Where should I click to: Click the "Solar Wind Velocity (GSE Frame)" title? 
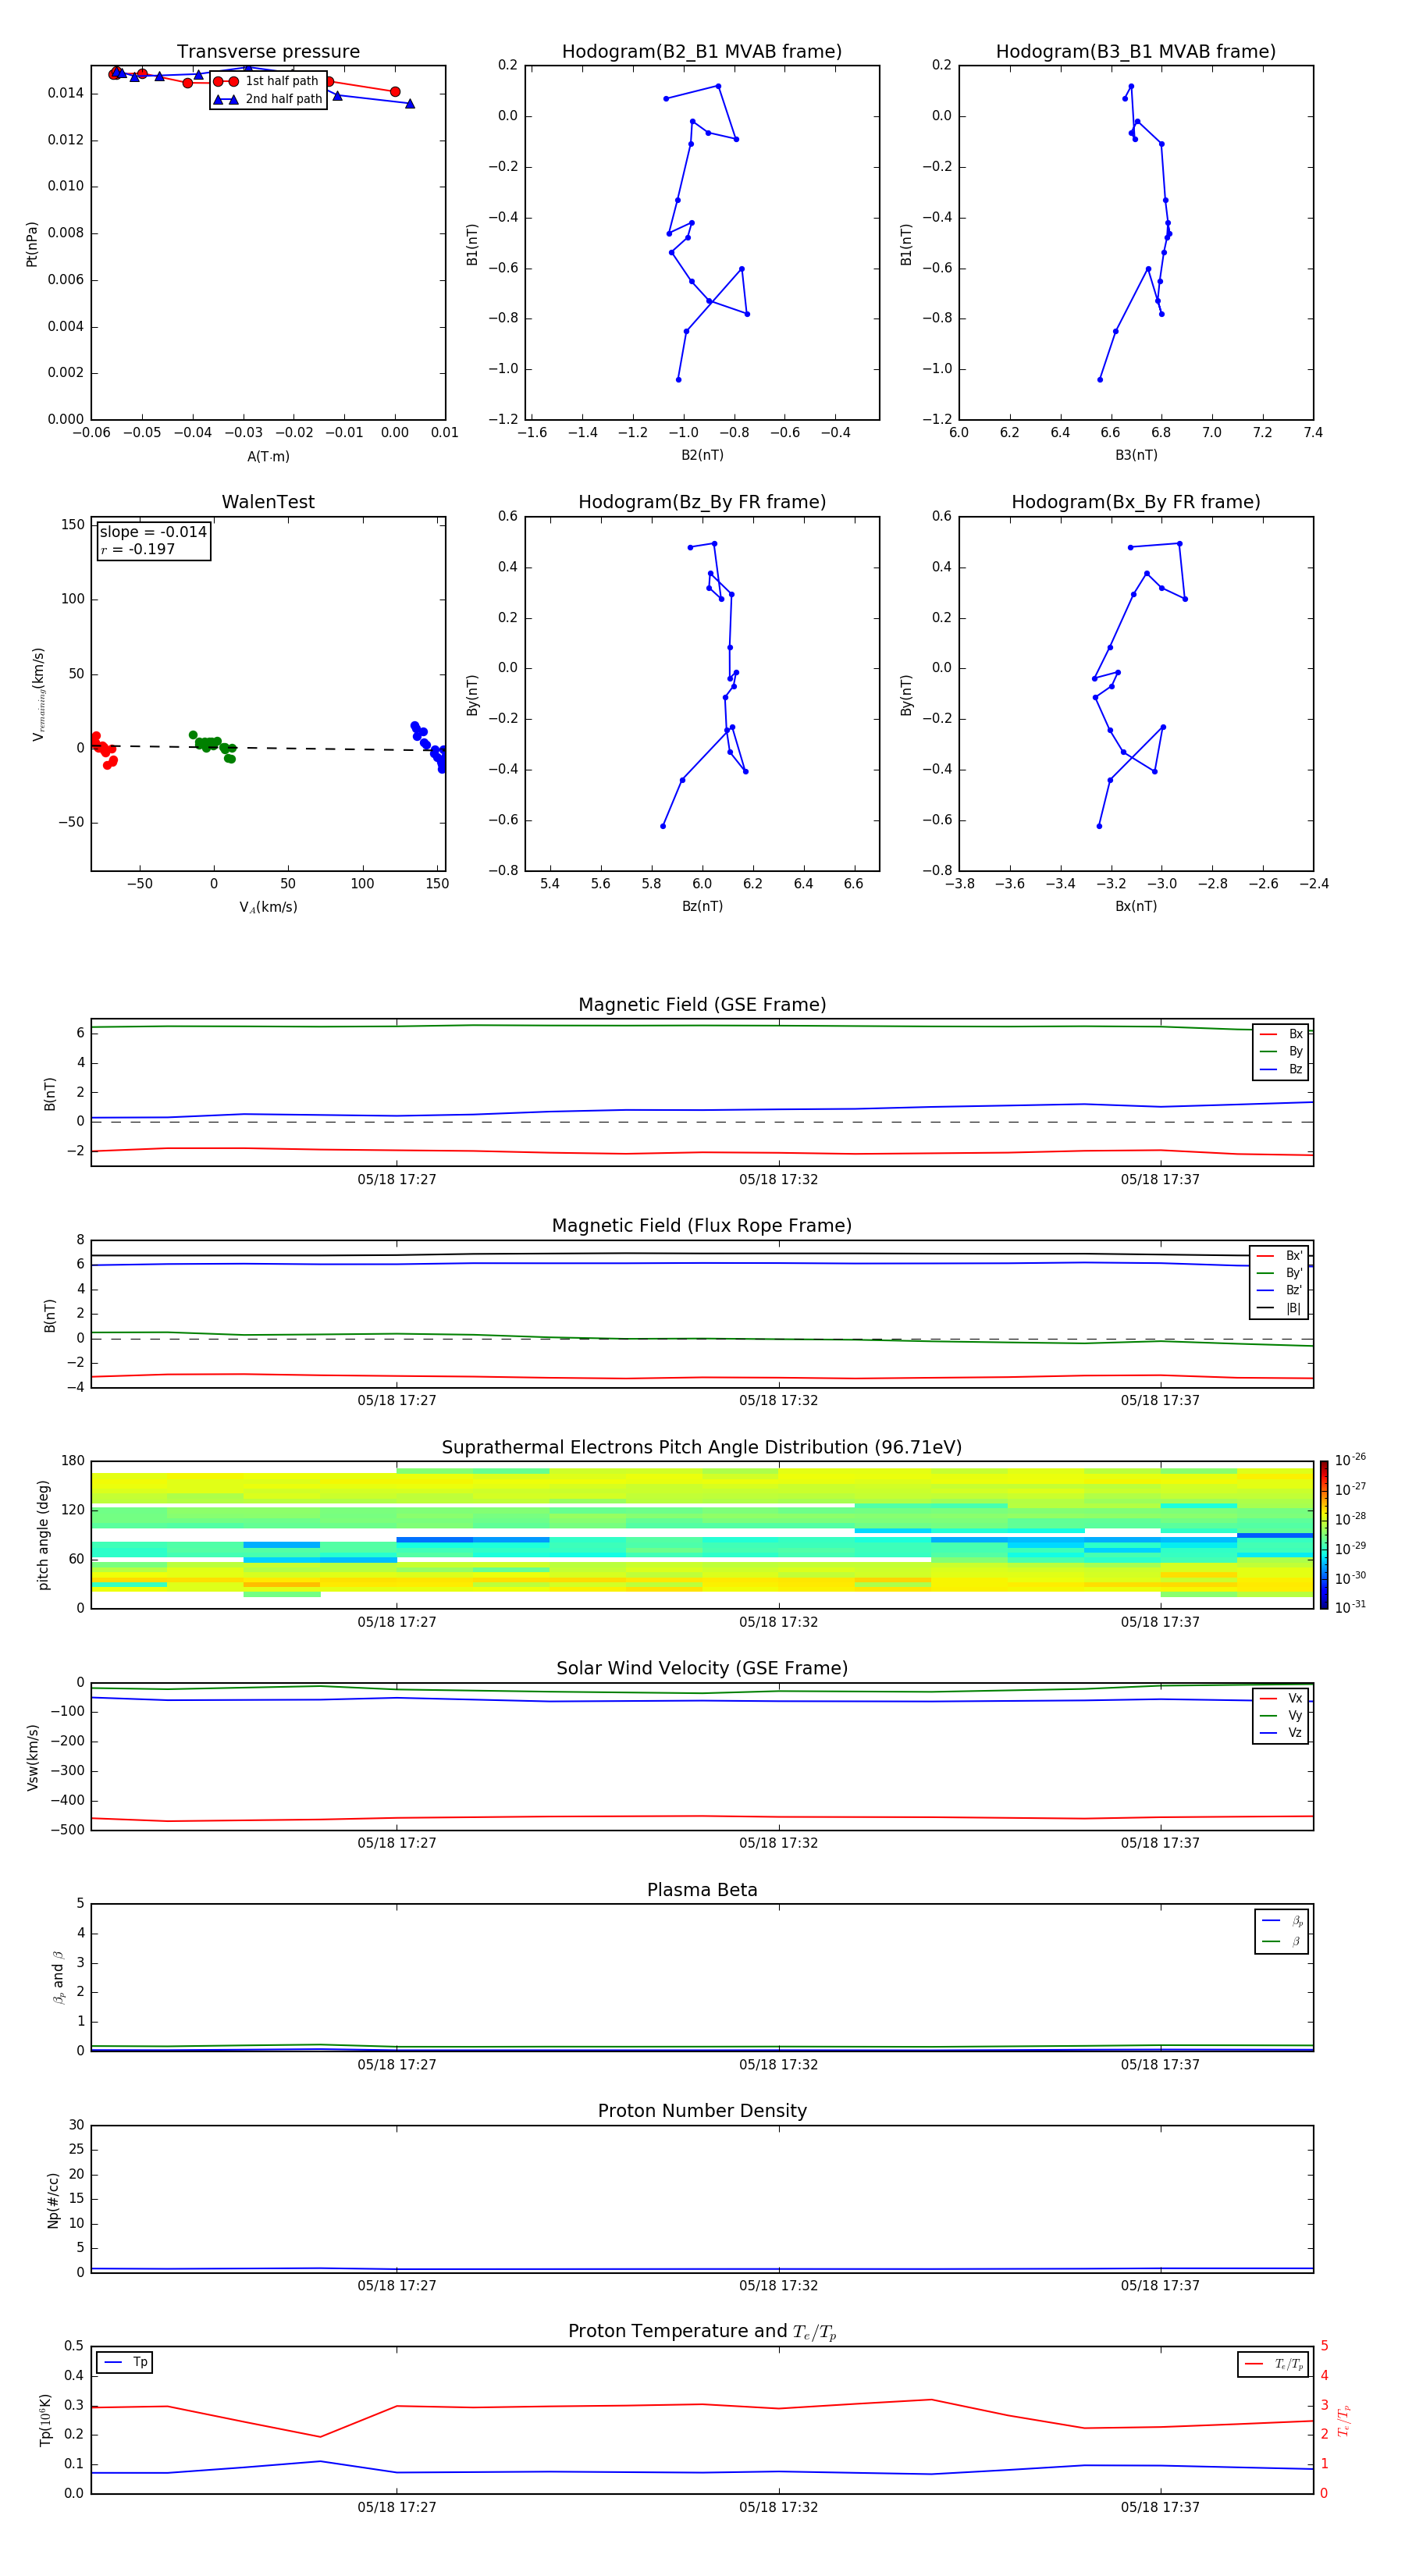pos(702,1669)
